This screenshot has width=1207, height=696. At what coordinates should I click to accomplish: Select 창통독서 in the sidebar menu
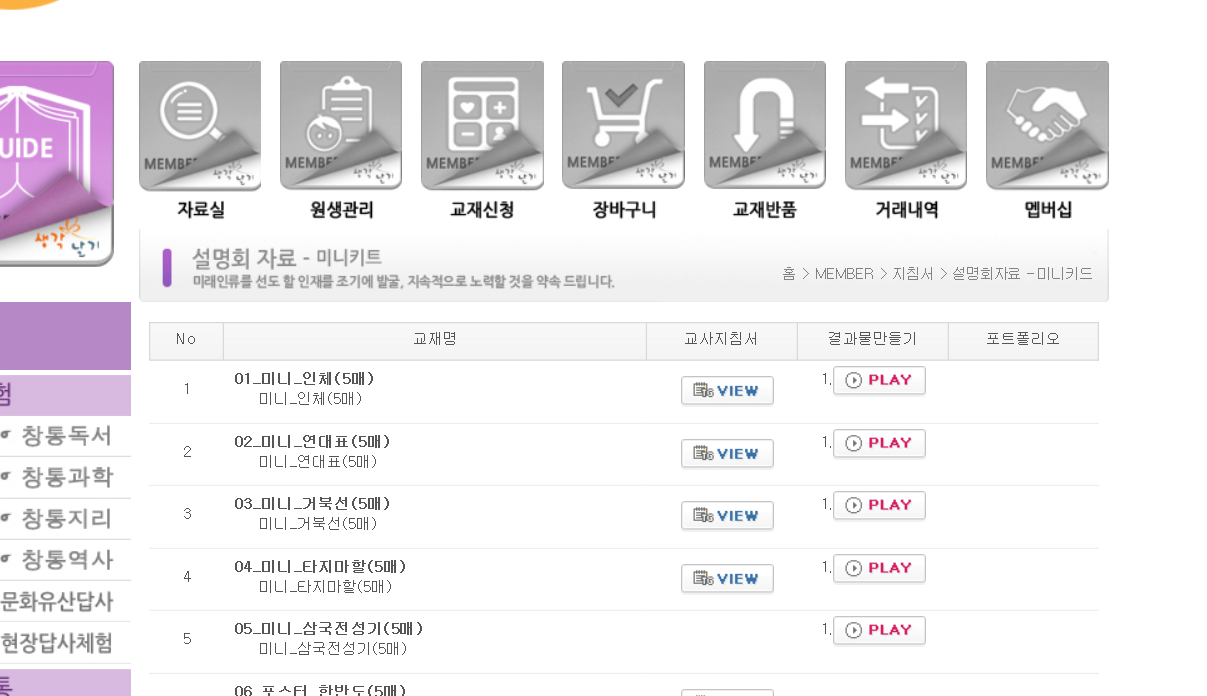click(x=66, y=436)
